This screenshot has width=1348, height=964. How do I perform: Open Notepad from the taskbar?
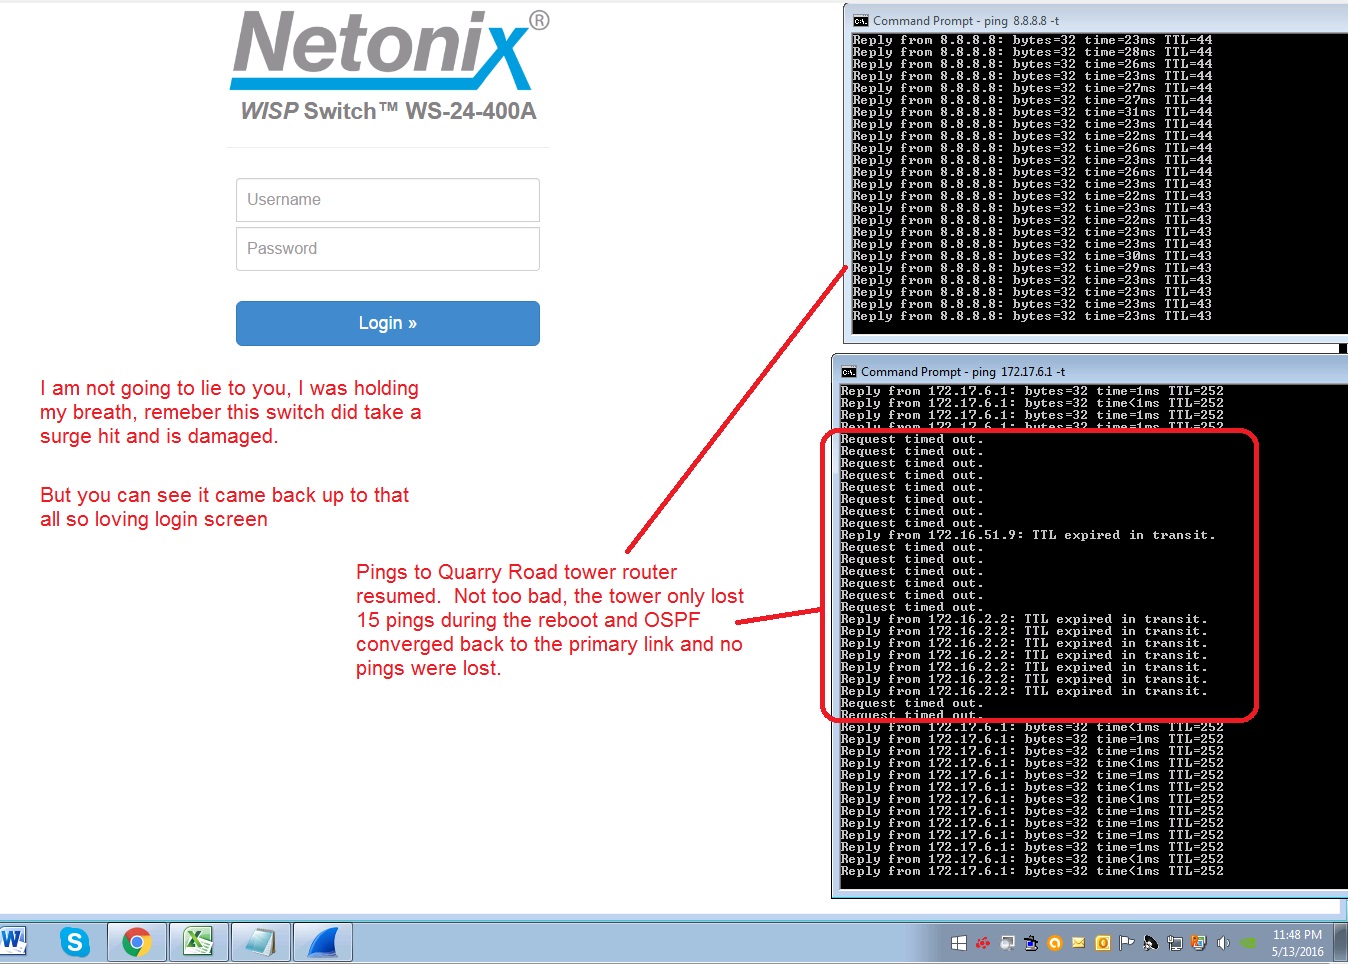(x=260, y=942)
